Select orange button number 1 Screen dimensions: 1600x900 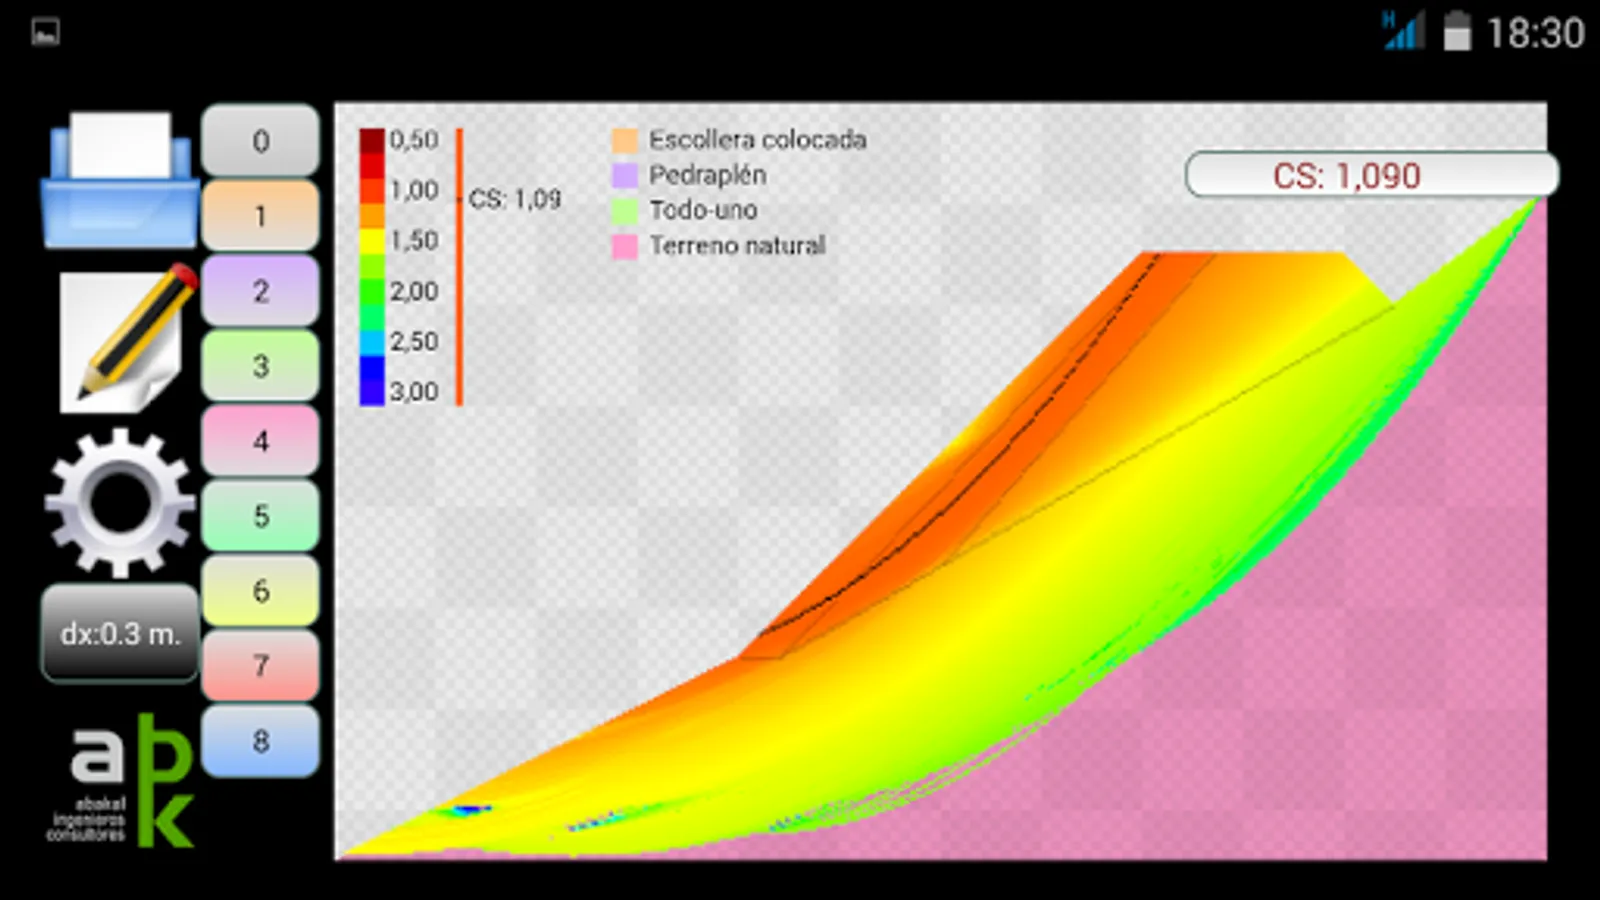pyautogui.click(x=260, y=216)
